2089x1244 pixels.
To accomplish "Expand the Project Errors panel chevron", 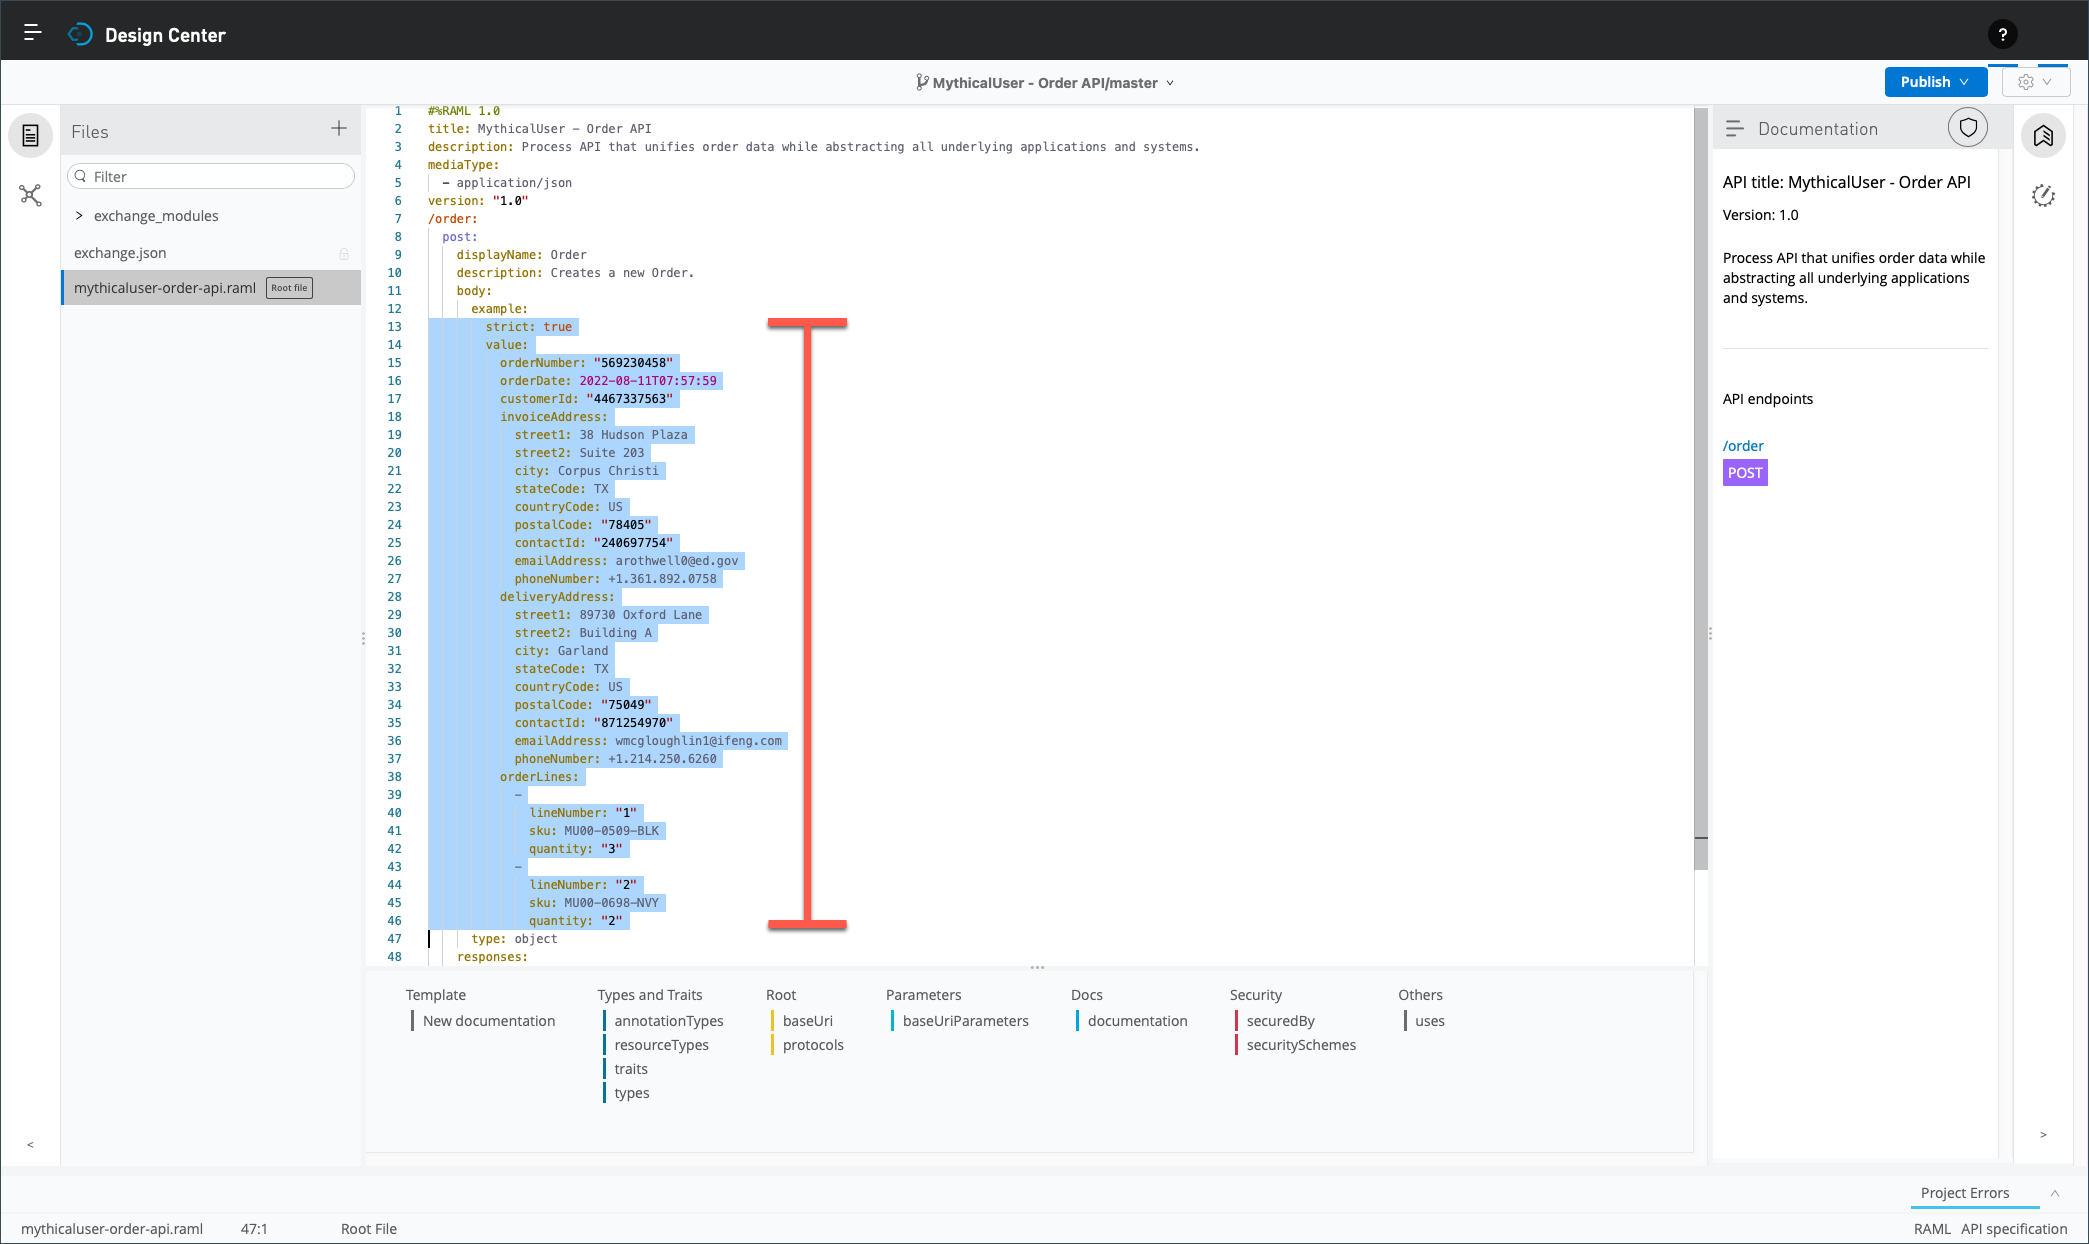I will click(2055, 1193).
